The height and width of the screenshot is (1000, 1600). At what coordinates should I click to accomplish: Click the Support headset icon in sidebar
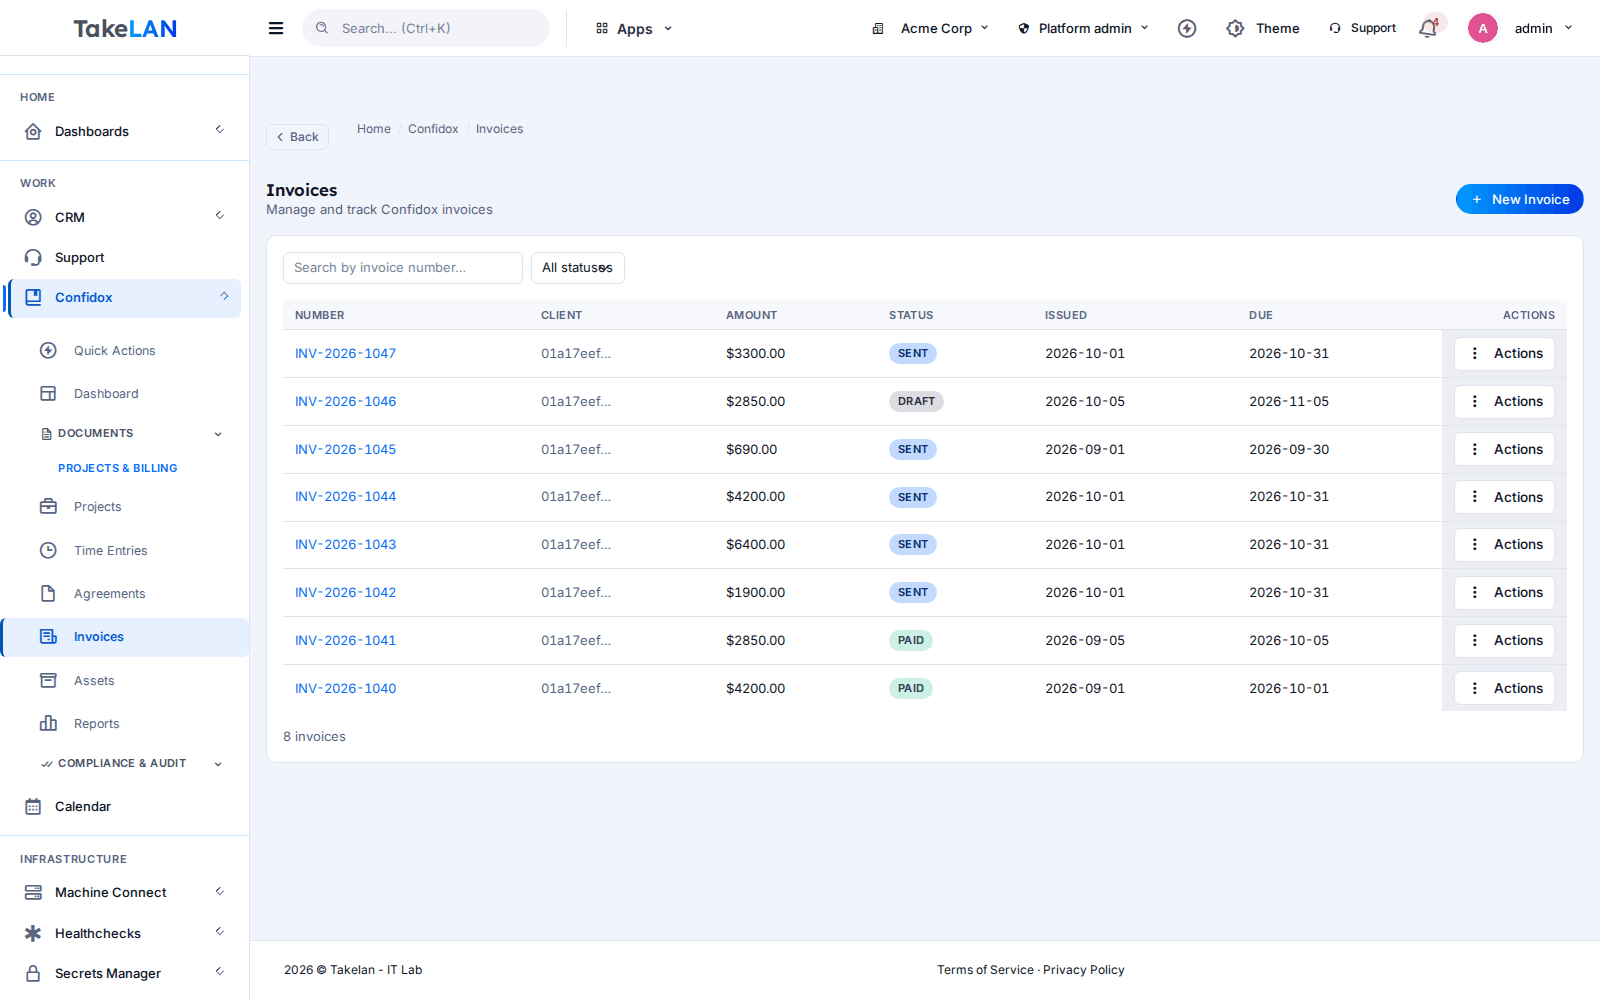pyautogui.click(x=33, y=257)
